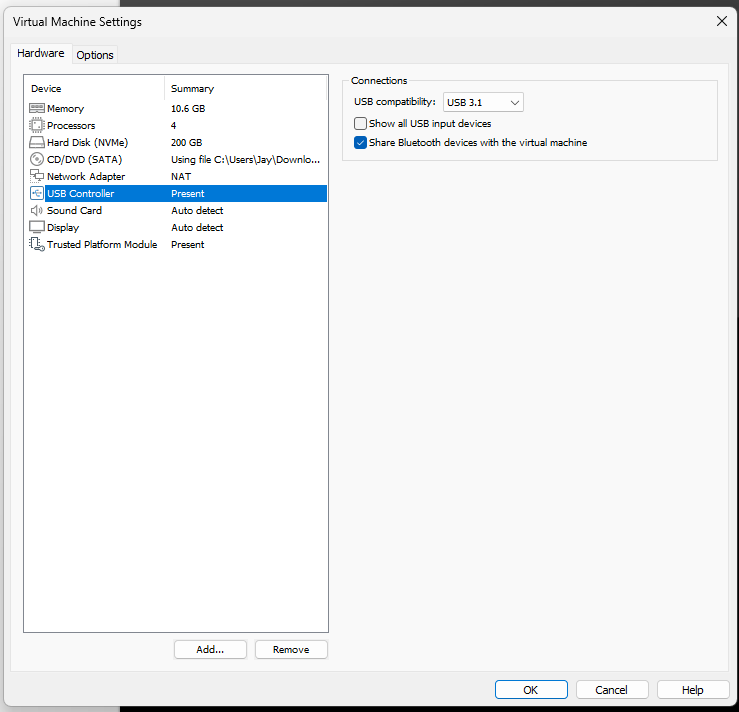The image size is (739, 712).
Task: Uncheck Share Bluetooth devices with virtual machine
Action: coord(361,142)
